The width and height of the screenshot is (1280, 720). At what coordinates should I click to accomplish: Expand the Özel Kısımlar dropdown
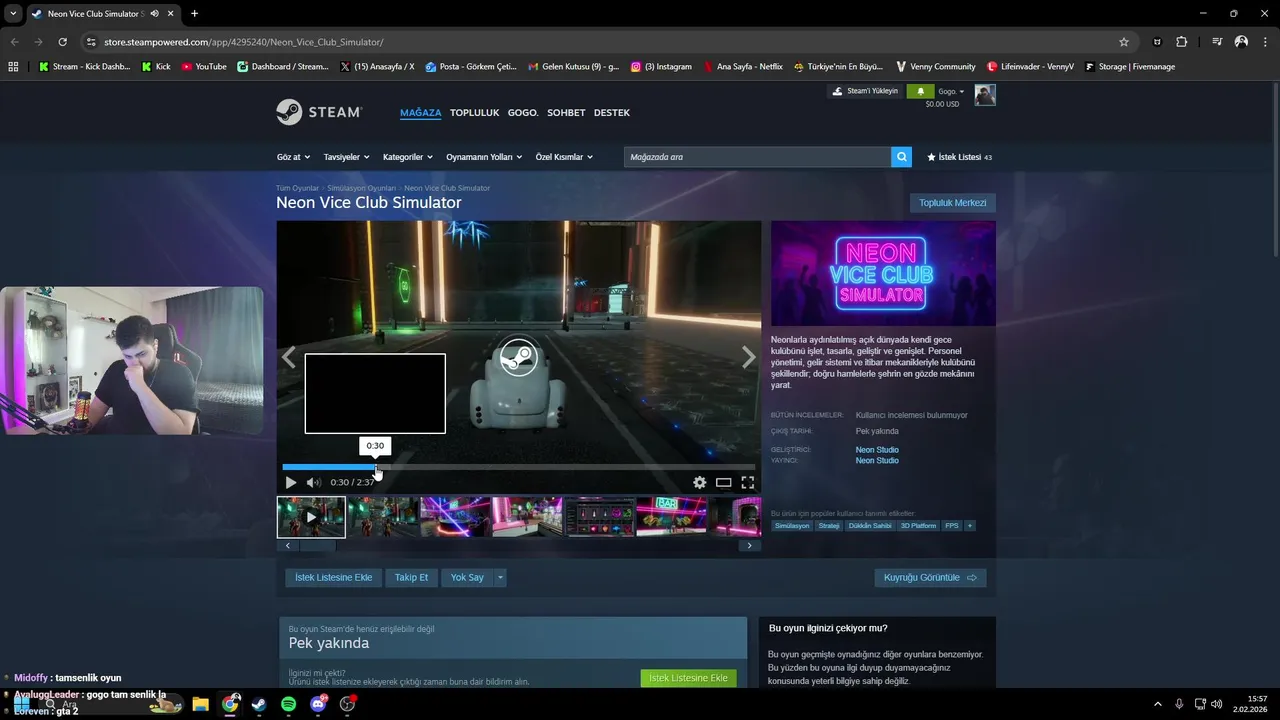point(564,157)
